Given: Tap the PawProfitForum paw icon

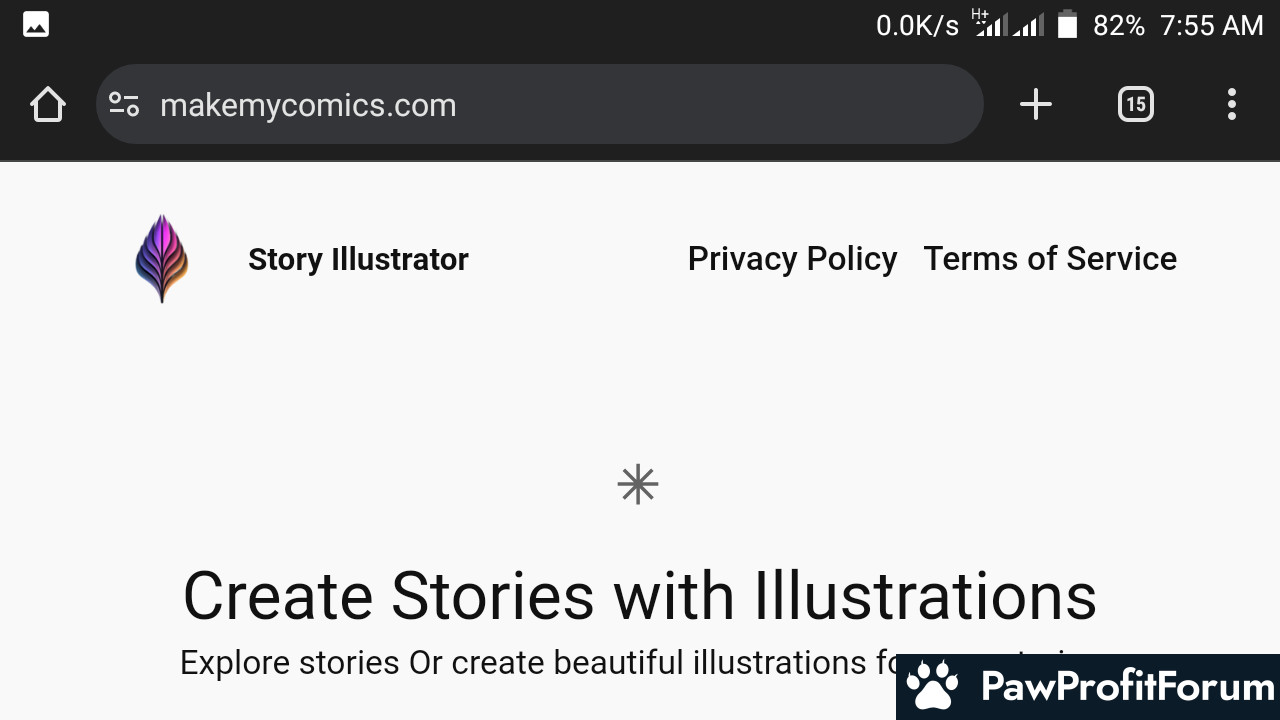Looking at the screenshot, I should click(932, 686).
